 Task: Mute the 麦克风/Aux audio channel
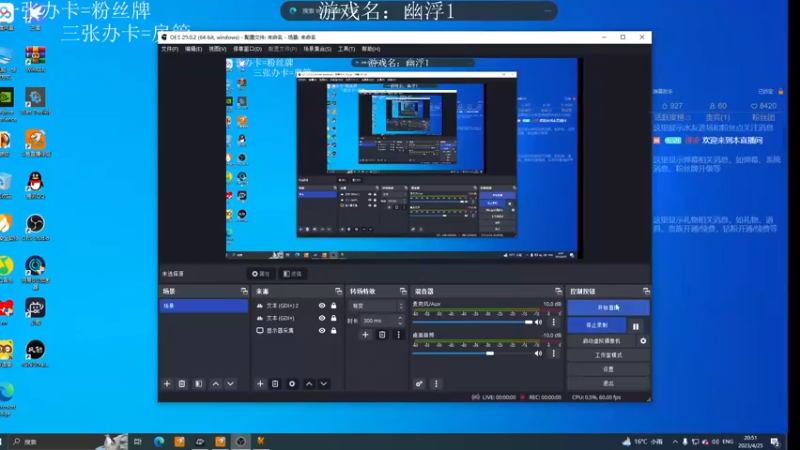538,322
